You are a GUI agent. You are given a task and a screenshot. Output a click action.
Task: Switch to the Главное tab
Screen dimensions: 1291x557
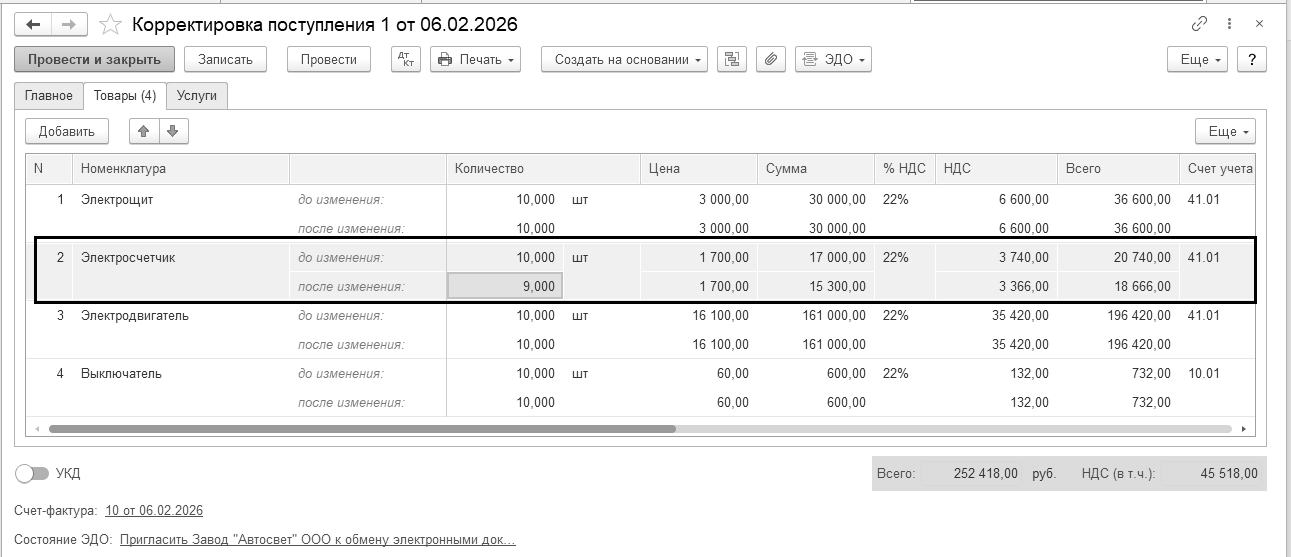(x=49, y=95)
